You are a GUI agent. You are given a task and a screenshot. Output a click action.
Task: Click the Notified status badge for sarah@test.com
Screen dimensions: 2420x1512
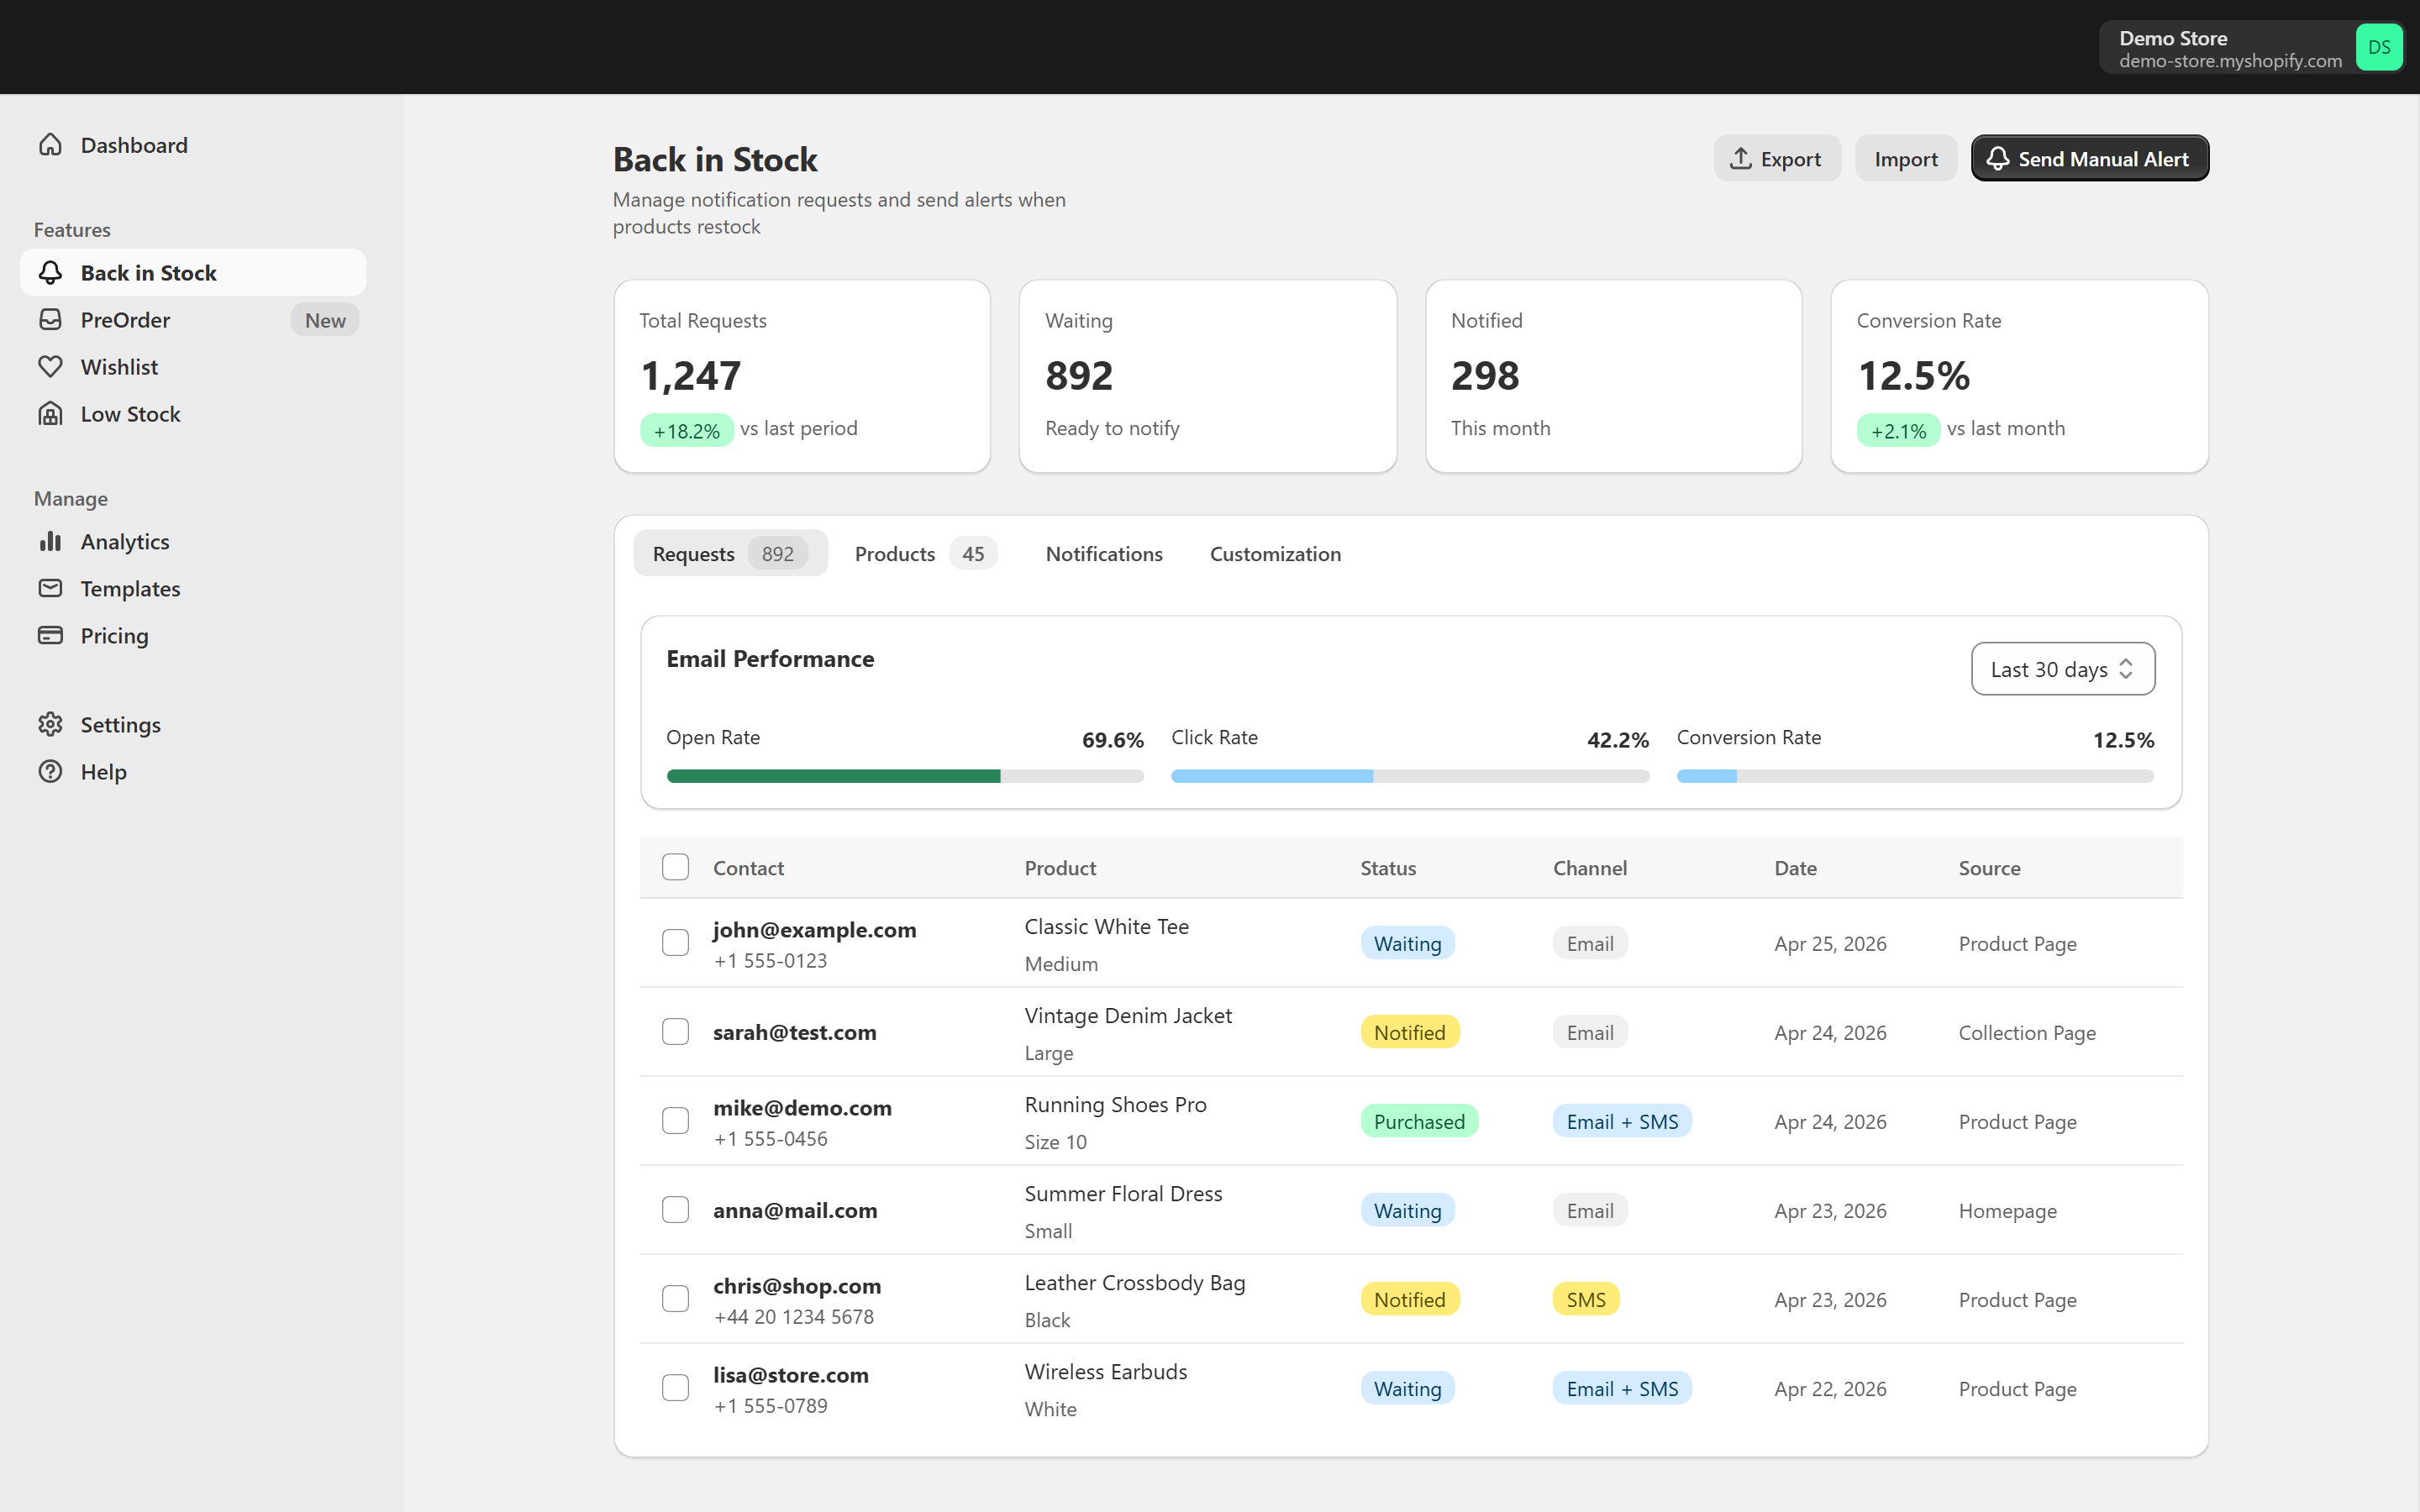1409,1032
